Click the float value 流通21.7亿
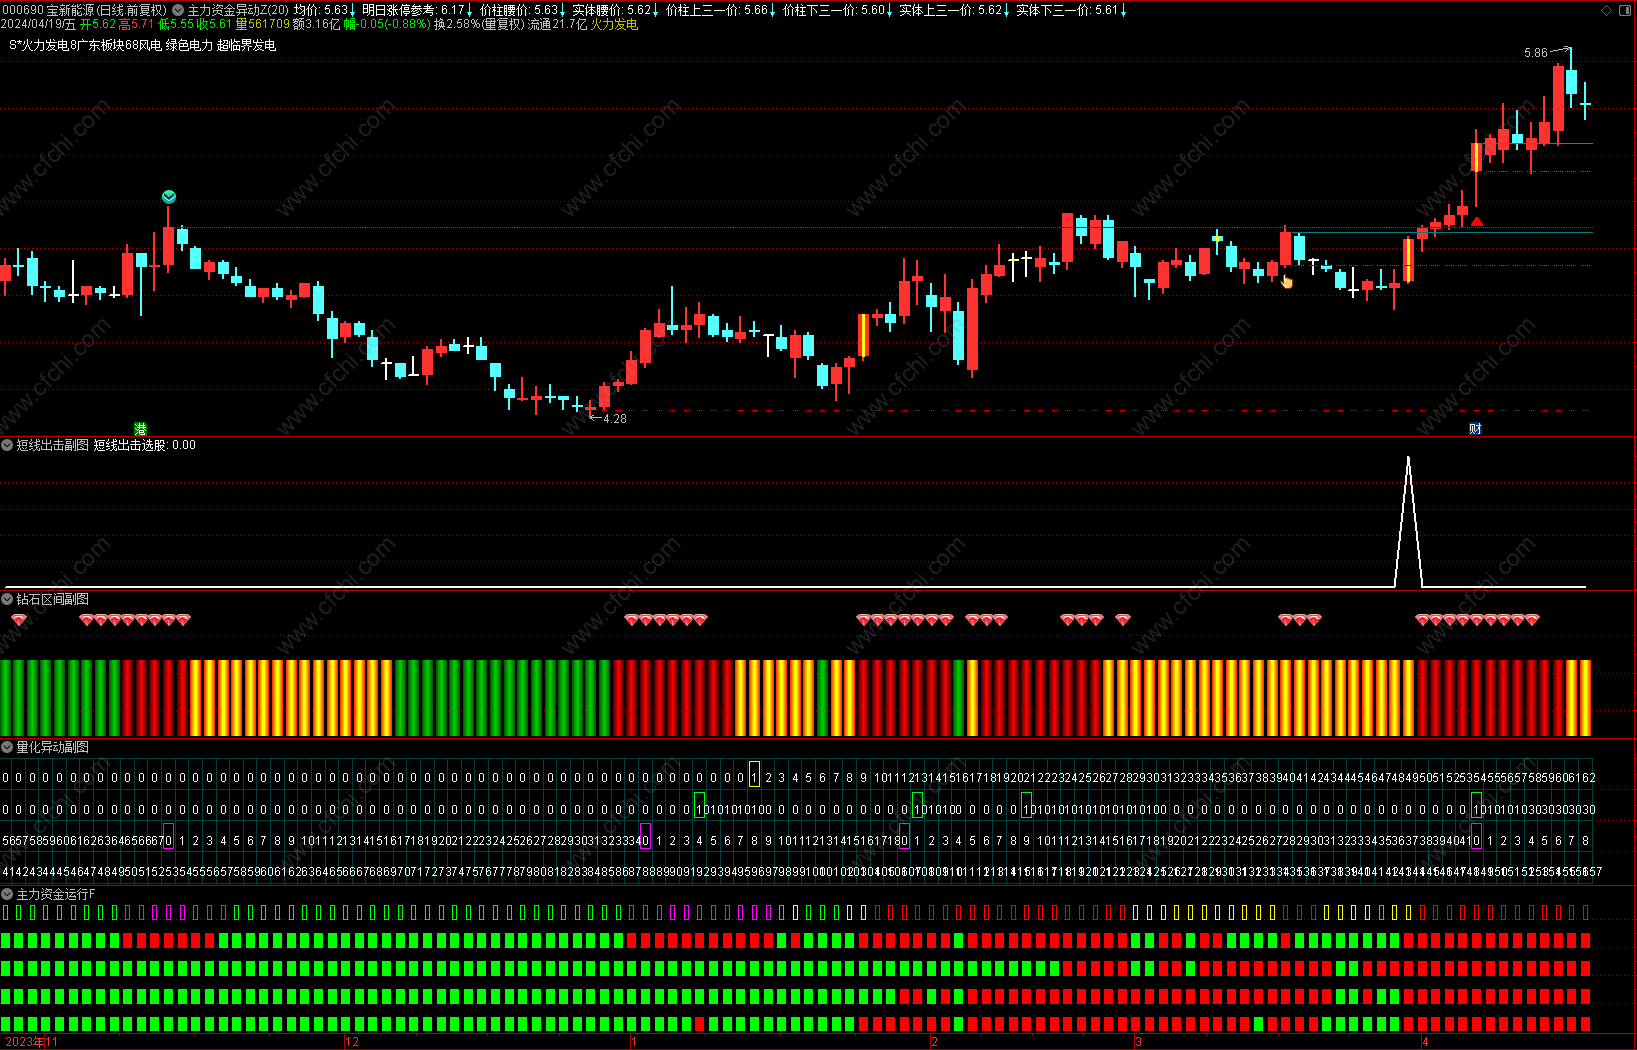 558,24
